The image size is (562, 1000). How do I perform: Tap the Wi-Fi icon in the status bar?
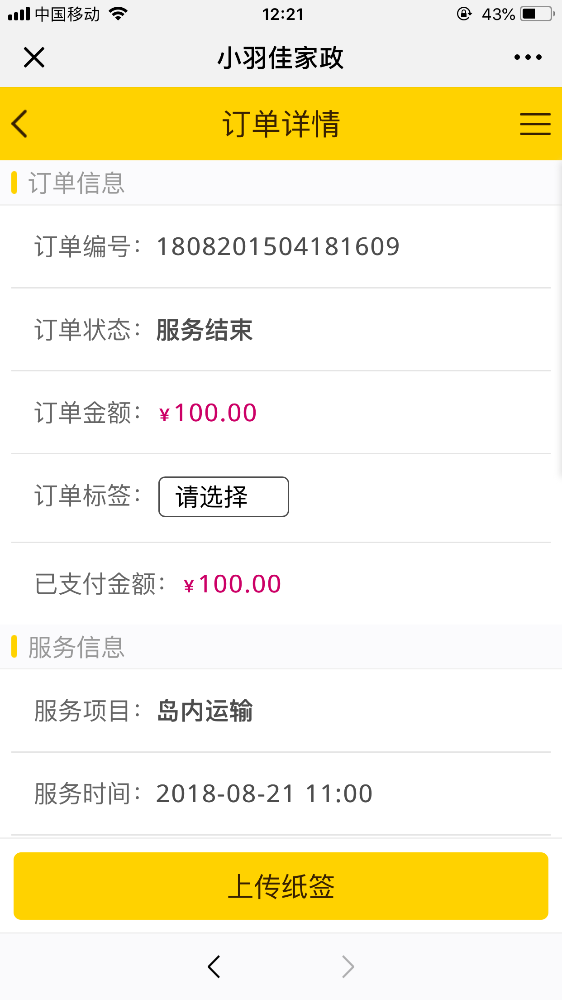click(118, 13)
